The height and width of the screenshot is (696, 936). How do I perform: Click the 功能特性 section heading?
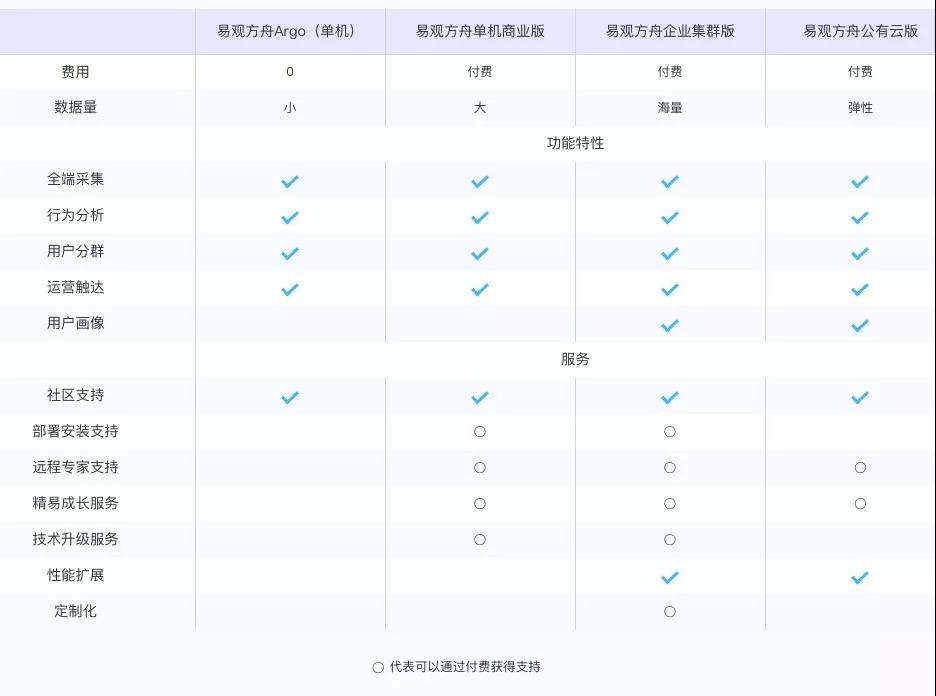(575, 143)
